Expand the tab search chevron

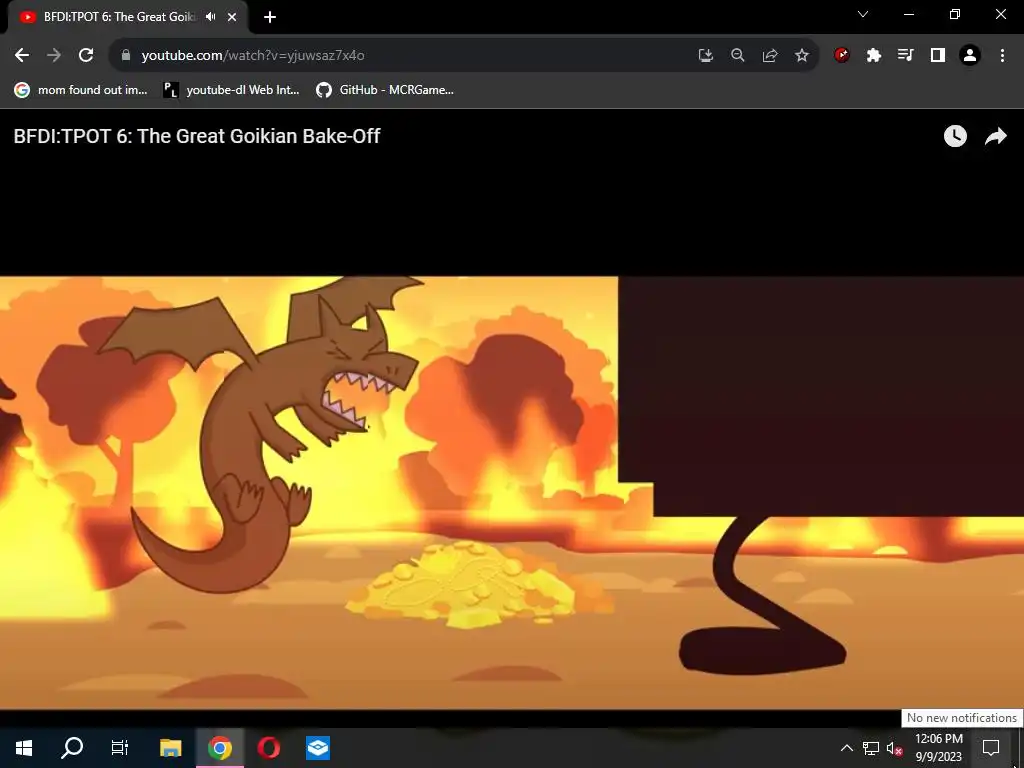click(x=863, y=14)
